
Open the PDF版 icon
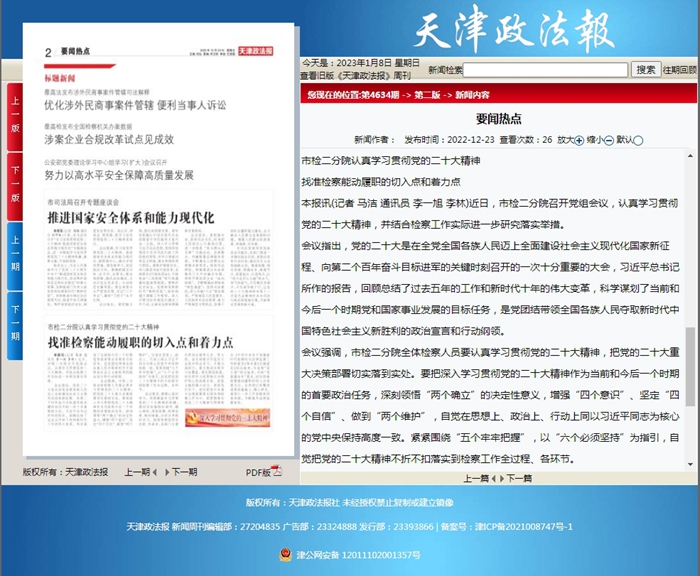point(277,471)
